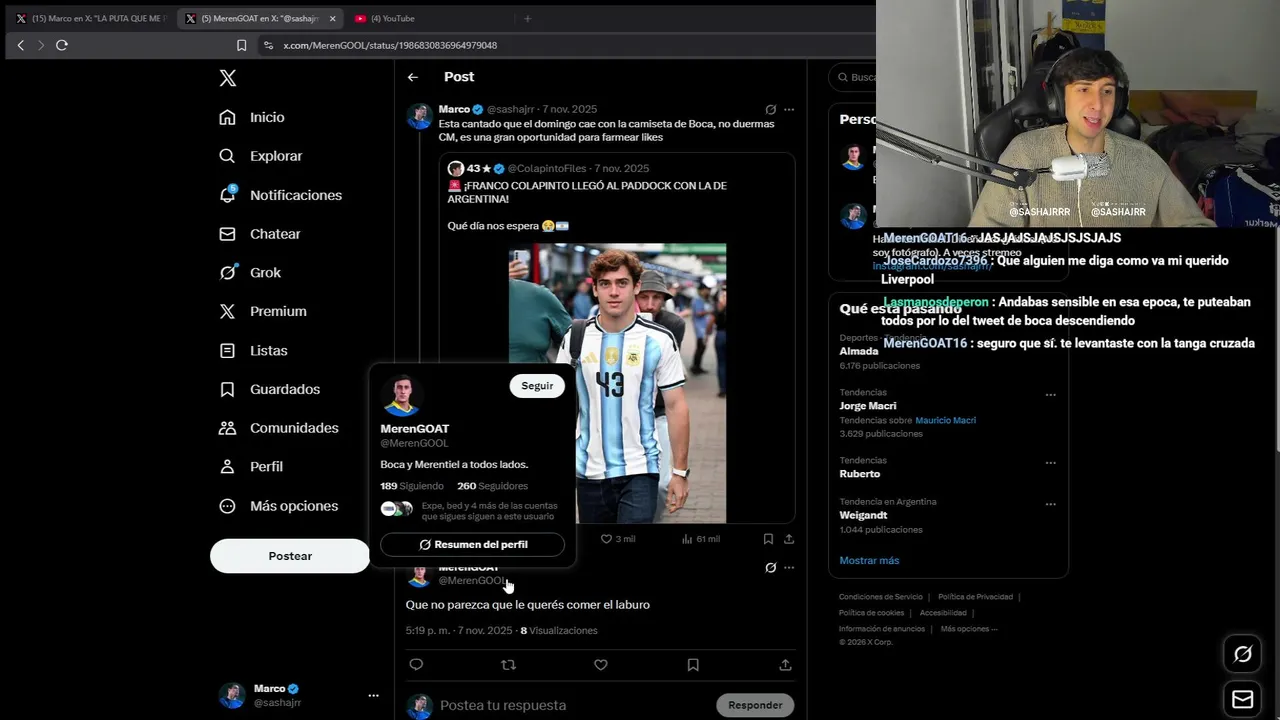Open Chatear in the sidebar

tap(260, 234)
